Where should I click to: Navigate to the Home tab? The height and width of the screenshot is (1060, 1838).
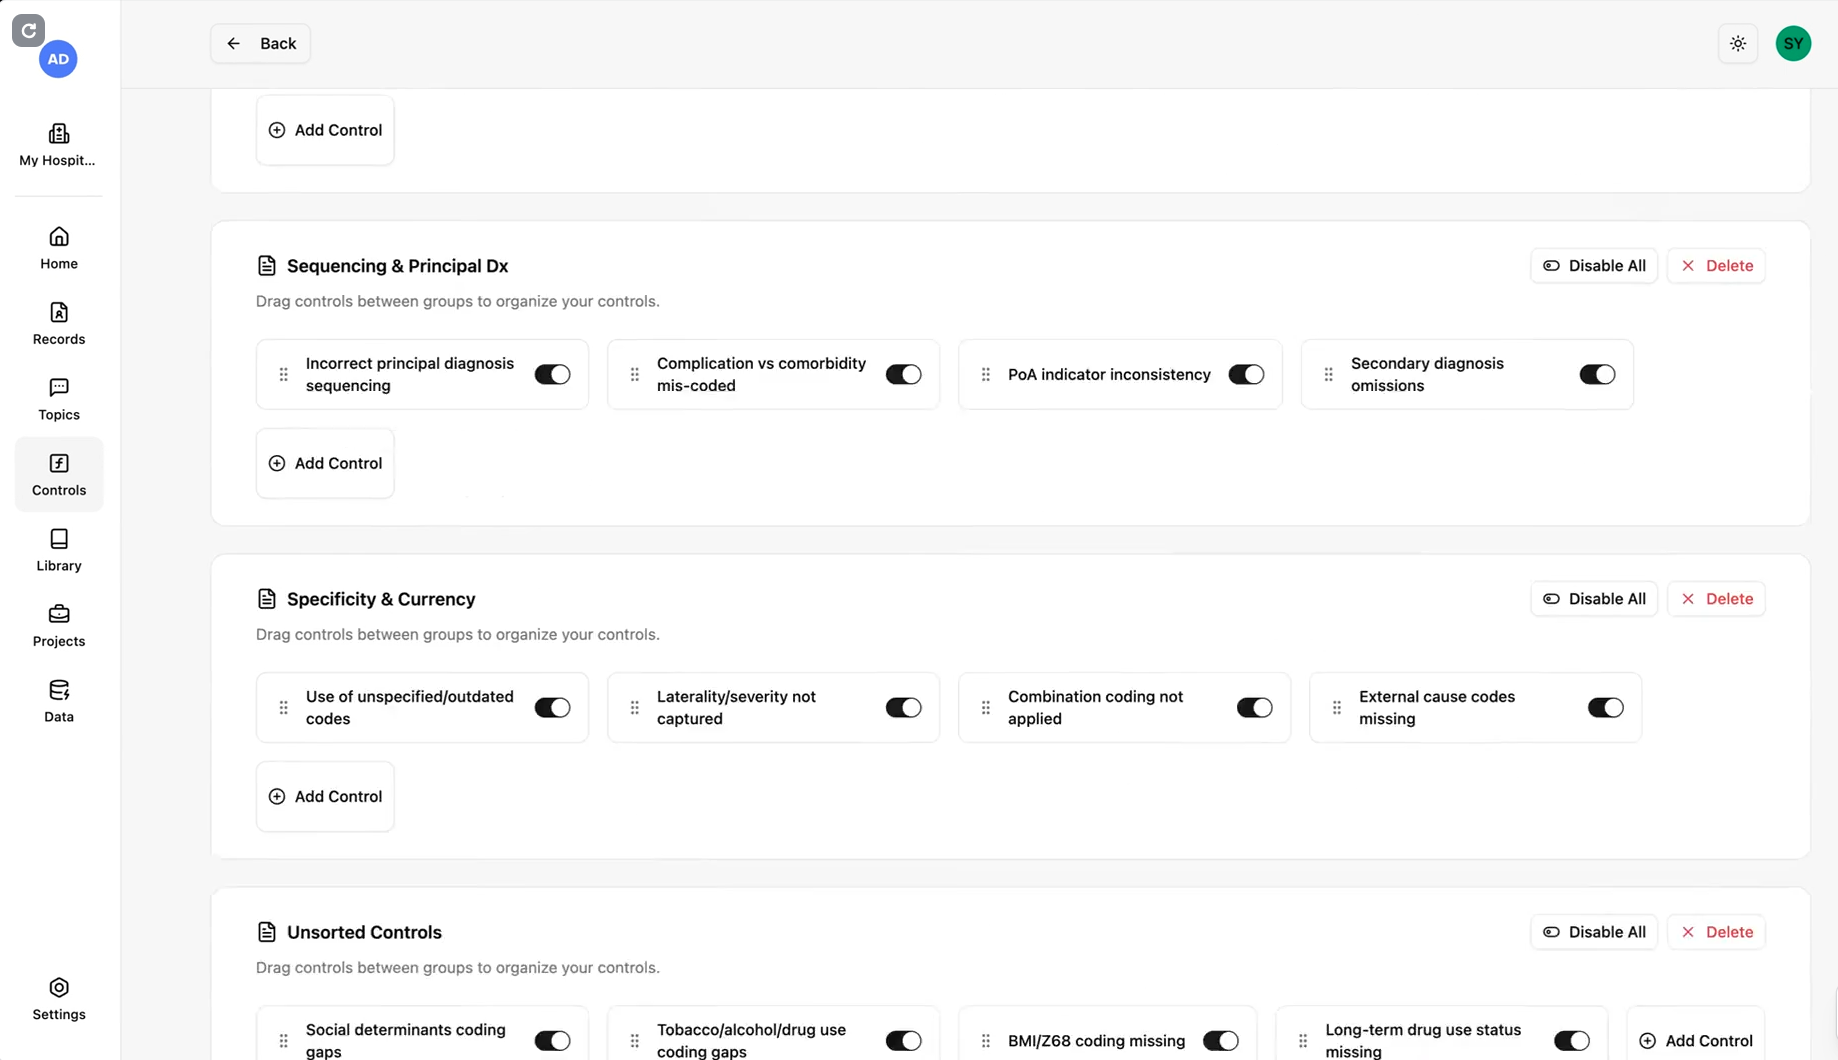point(59,248)
